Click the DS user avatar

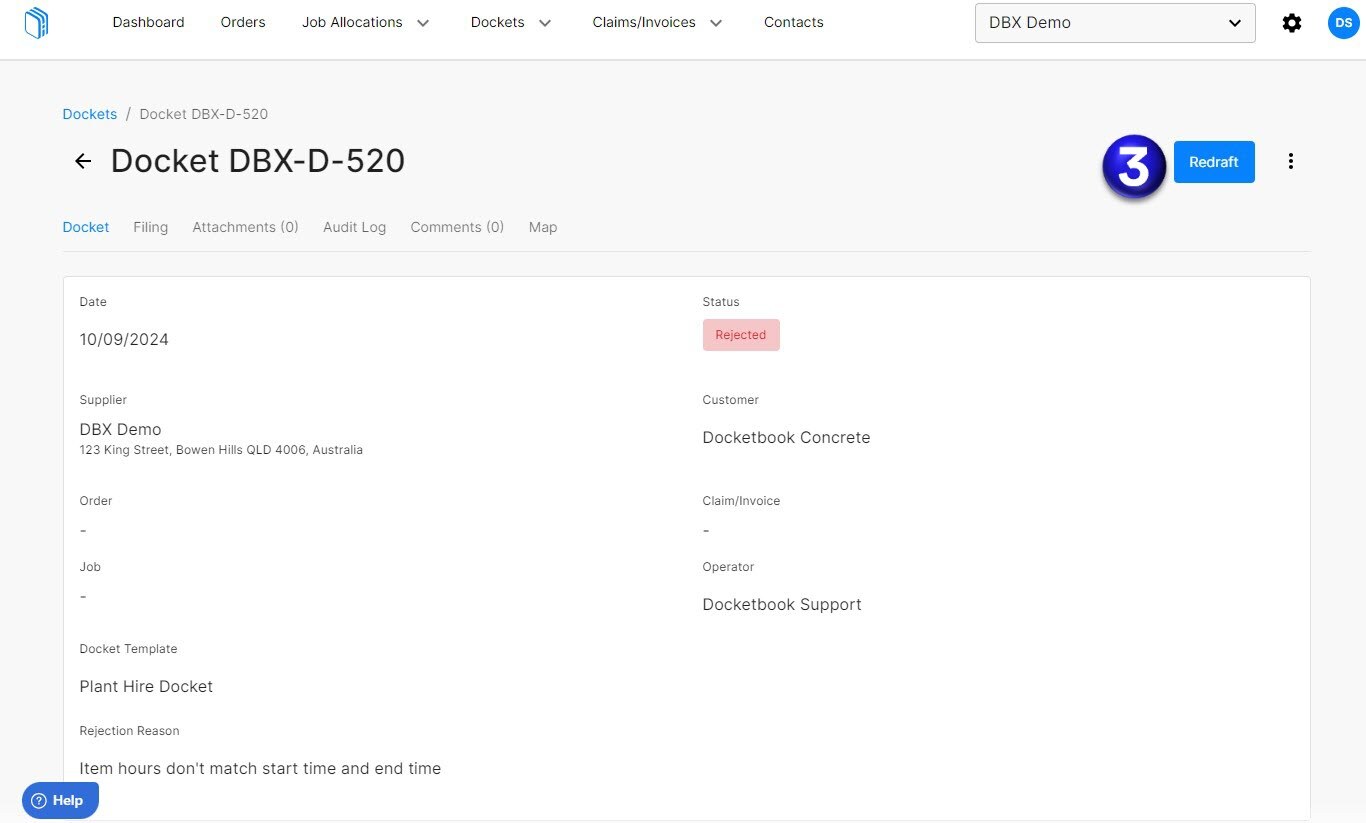pos(1343,22)
